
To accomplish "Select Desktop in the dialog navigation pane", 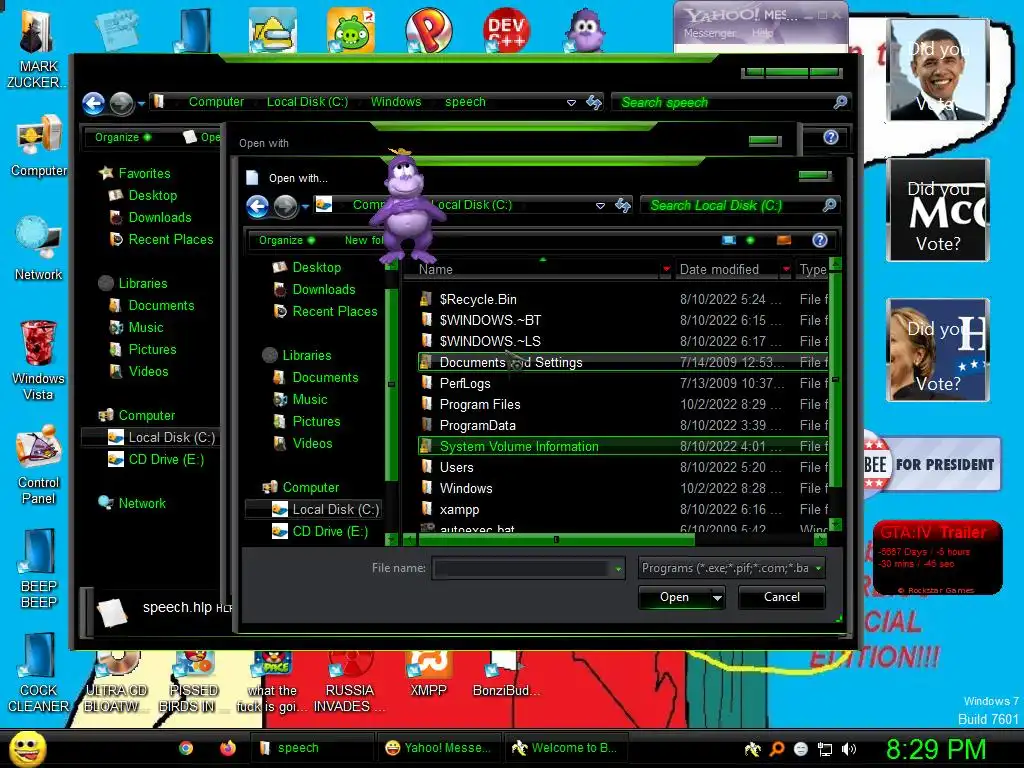I will [317, 267].
